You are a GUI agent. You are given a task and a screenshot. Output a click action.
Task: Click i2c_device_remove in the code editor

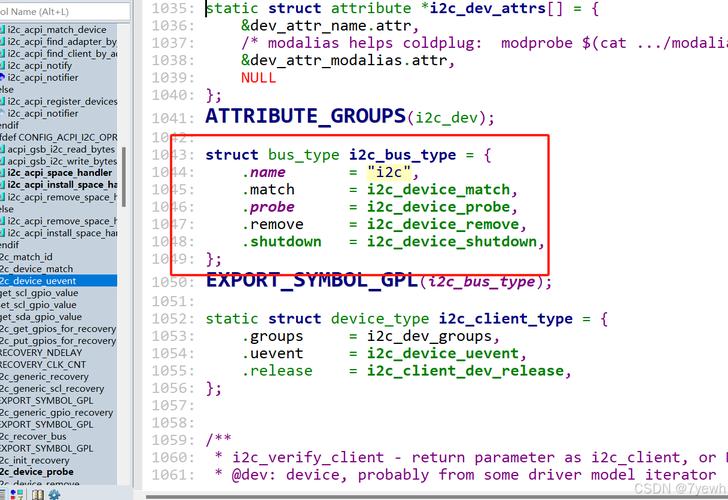click(x=443, y=224)
